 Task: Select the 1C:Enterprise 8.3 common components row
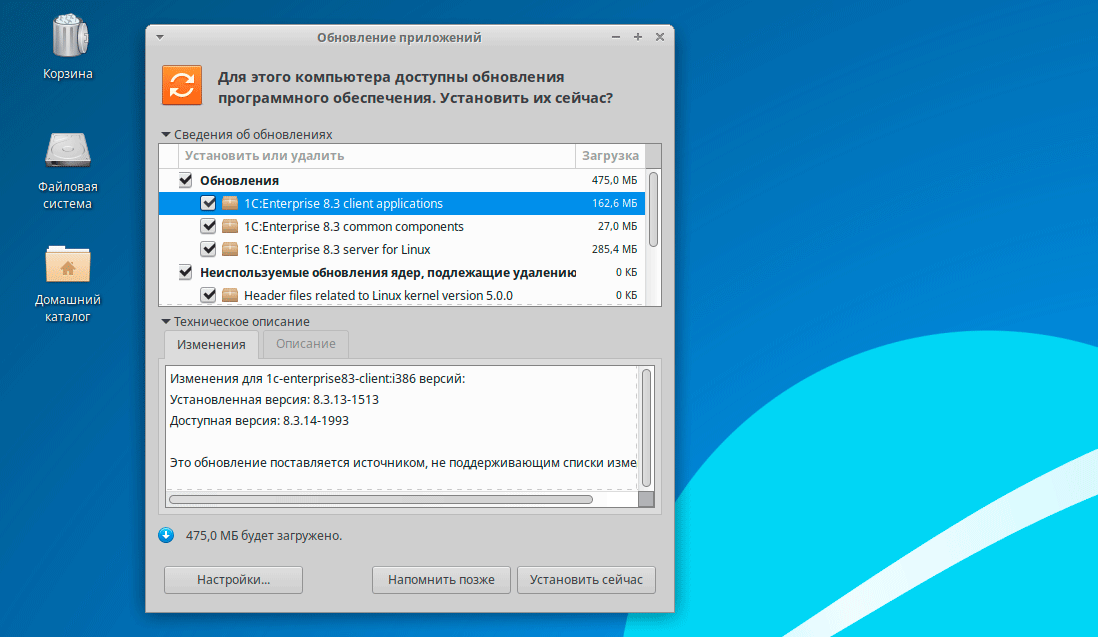tap(402, 226)
